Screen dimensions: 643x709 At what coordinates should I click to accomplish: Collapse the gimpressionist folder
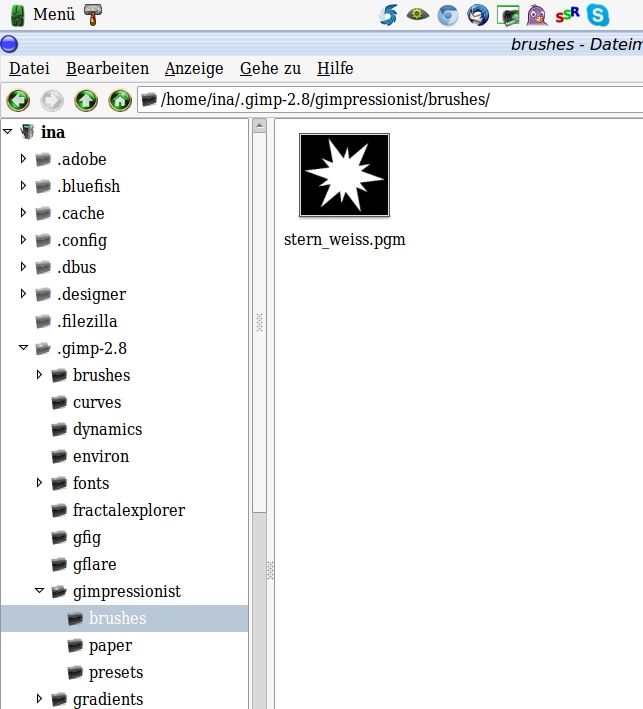(x=40, y=591)
